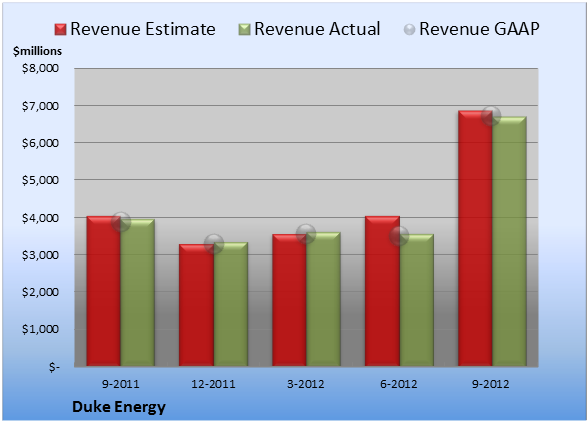Viewport: 588px width, 422px height.
Task: Select the green actual bar for 3-2012
Action: pyautogui.click(x=323, y=299)
